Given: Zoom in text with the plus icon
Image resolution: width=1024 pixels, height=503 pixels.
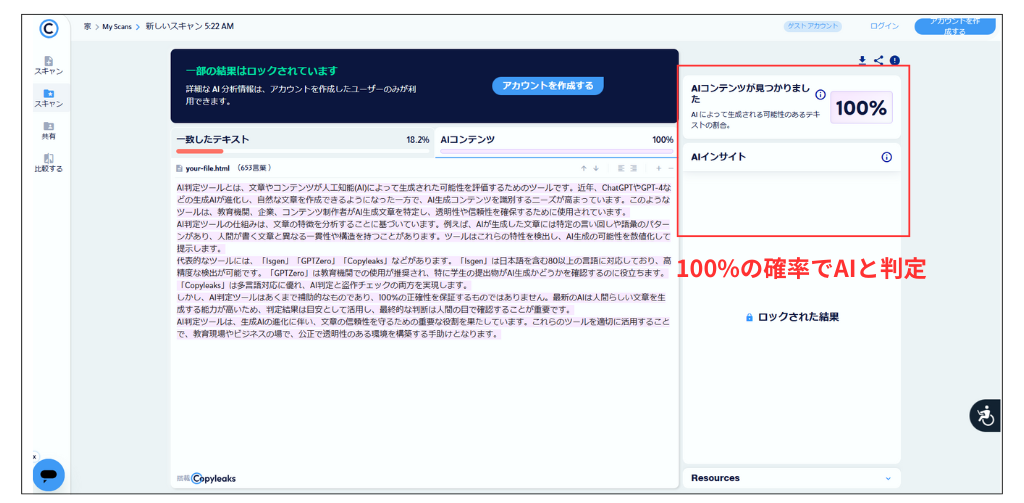Looking at the screenshot, I should coord(658,168).
